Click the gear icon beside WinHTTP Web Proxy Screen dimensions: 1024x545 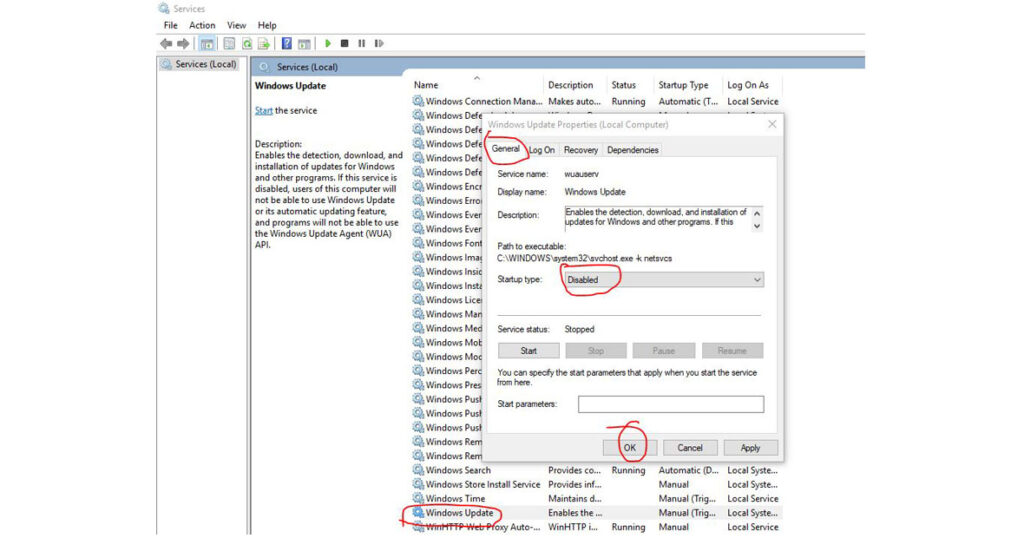pyautogui.click(x=418, y=527)
